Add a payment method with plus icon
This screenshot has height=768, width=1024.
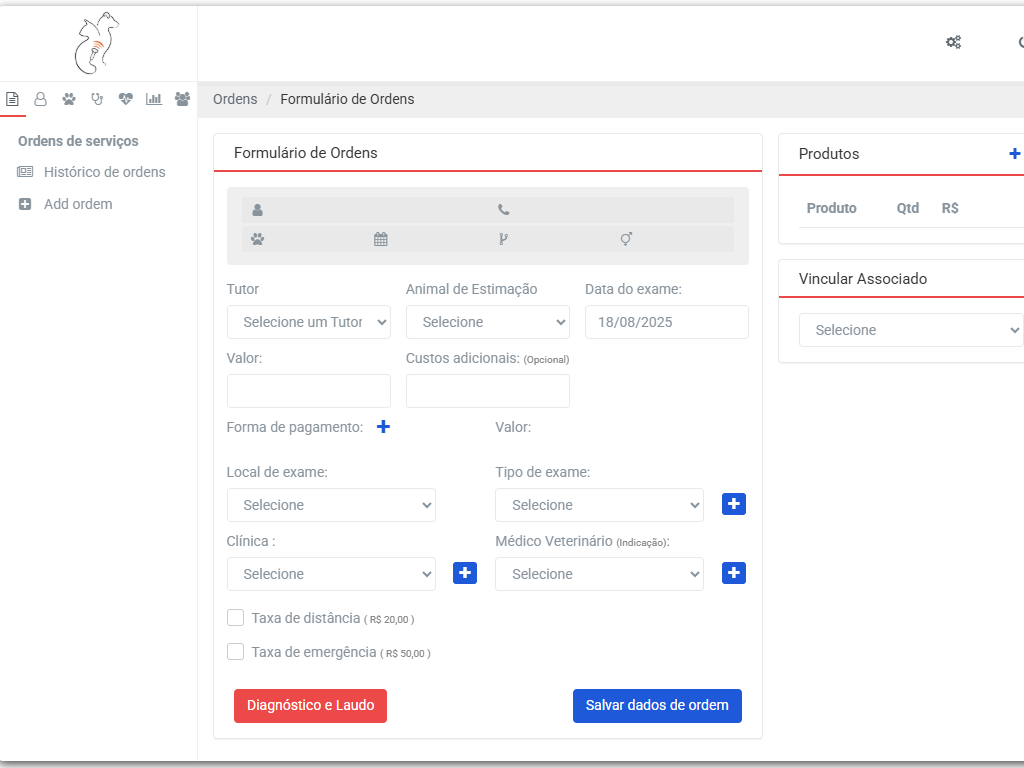[x=383, y=427]
